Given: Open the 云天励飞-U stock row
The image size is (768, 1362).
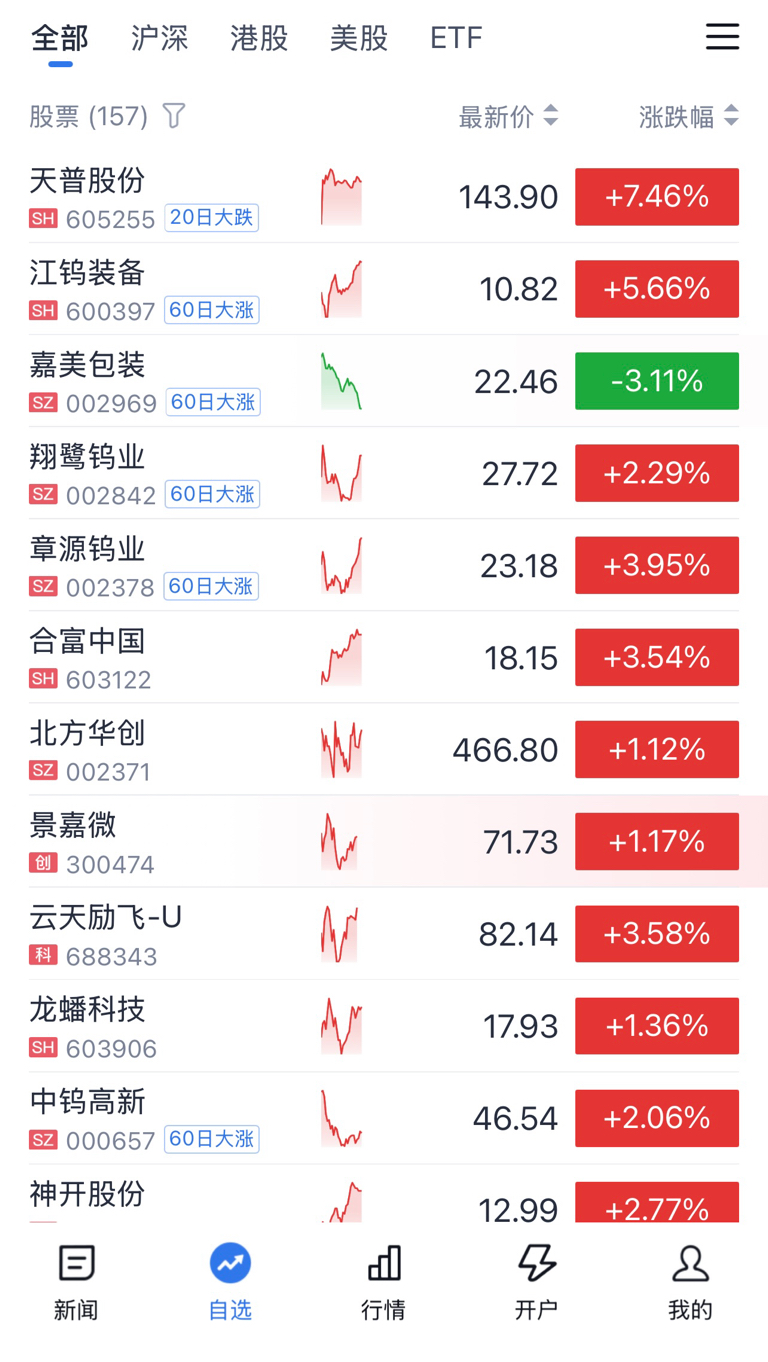Looking at the screenshot, I should 384,934.
